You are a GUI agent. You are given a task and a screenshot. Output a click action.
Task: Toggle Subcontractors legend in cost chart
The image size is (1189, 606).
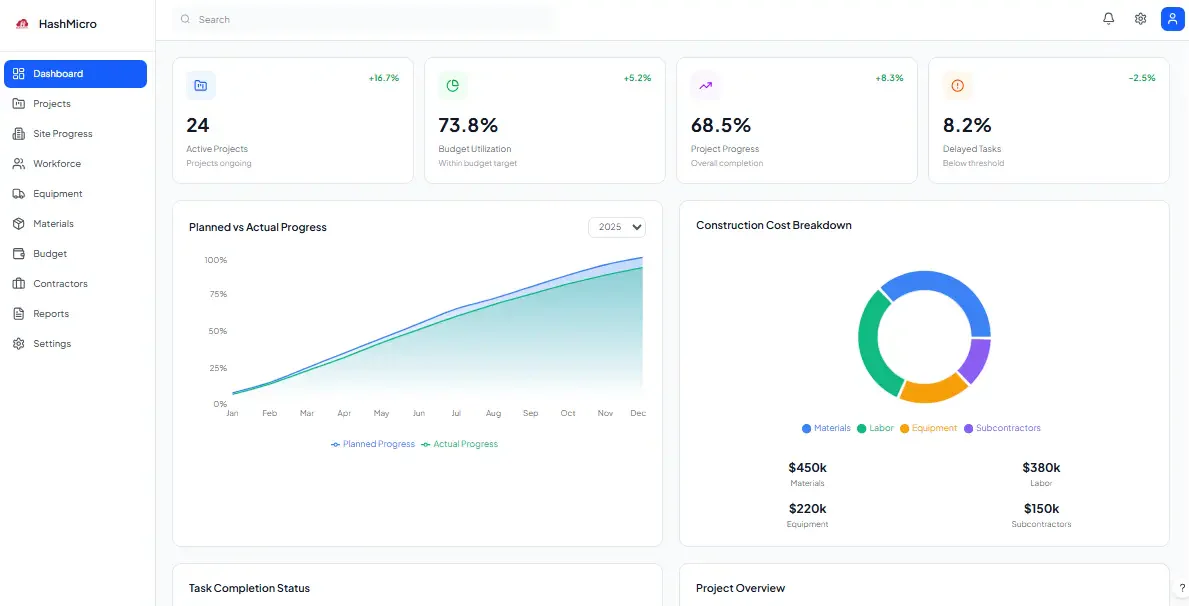[x=1002, y=429]
